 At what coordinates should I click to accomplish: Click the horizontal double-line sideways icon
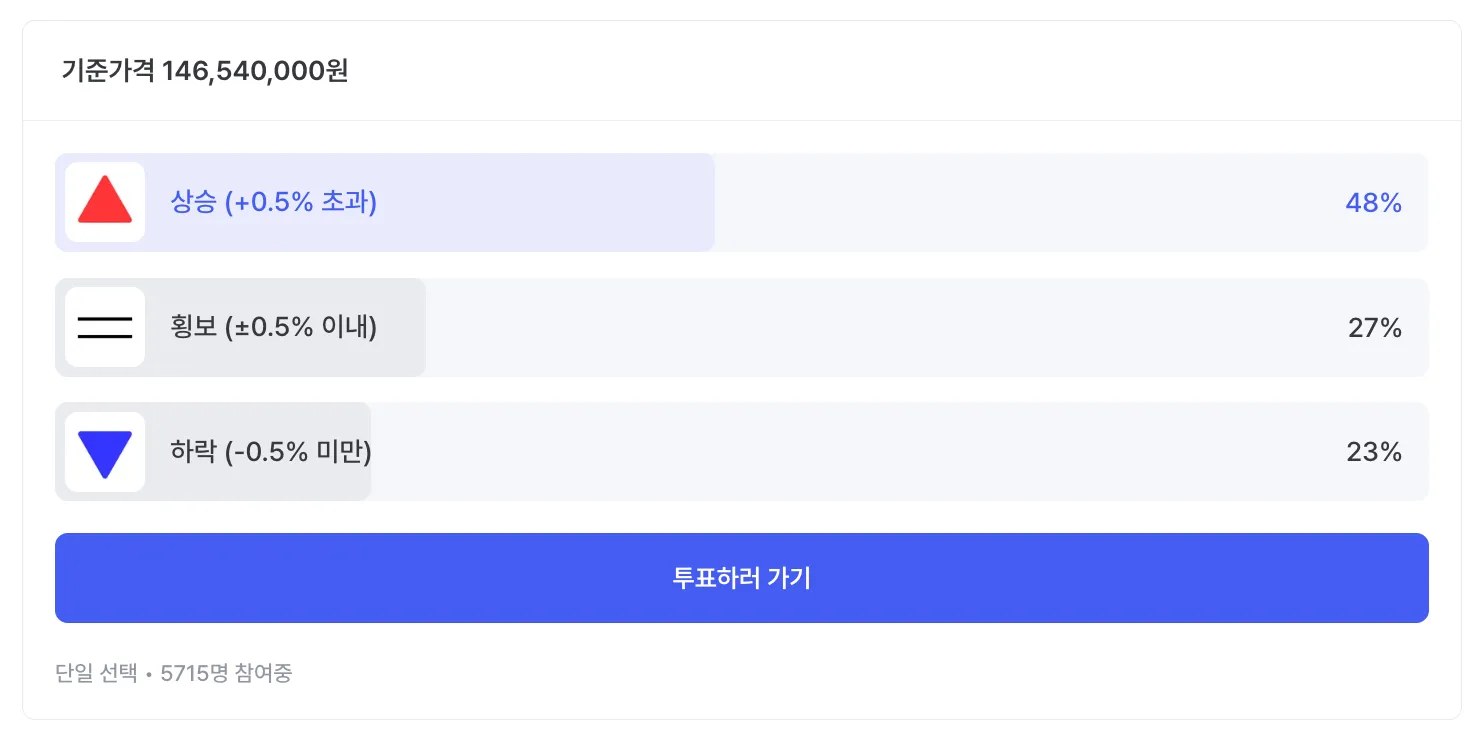point(105,327)
